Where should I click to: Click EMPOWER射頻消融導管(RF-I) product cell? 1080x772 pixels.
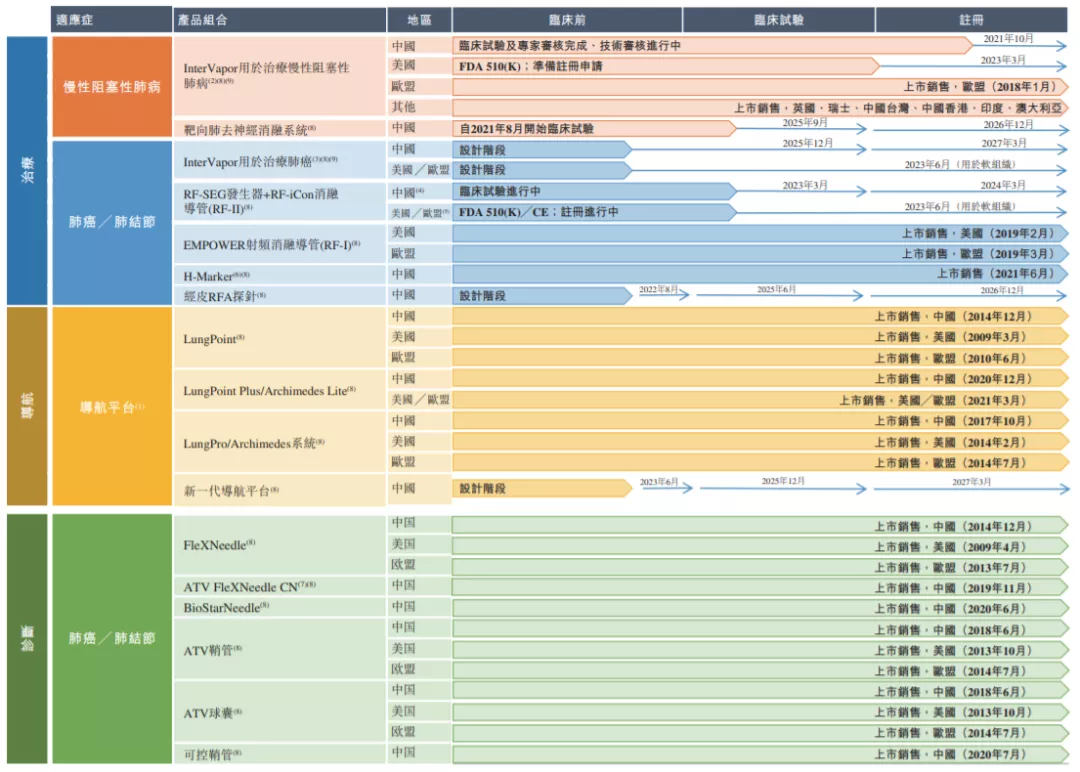(280, 244)
